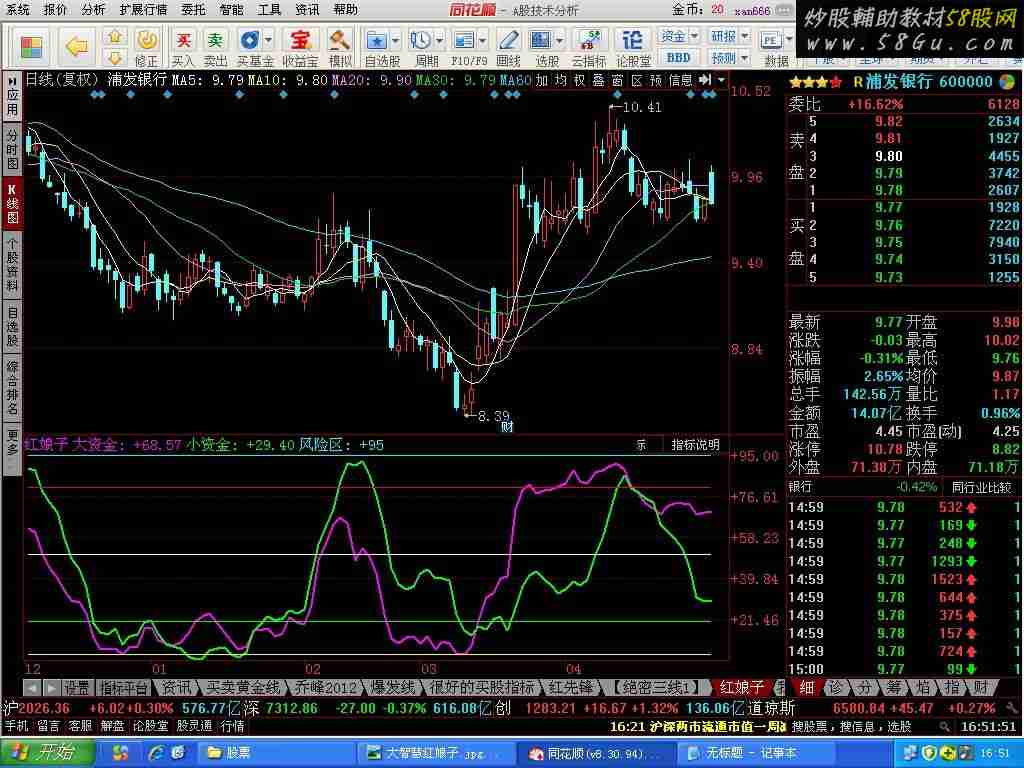This screenshot has width=1024, height=768.
Task: Launch 模拟 simulated trading
Action: click(340, 47)
